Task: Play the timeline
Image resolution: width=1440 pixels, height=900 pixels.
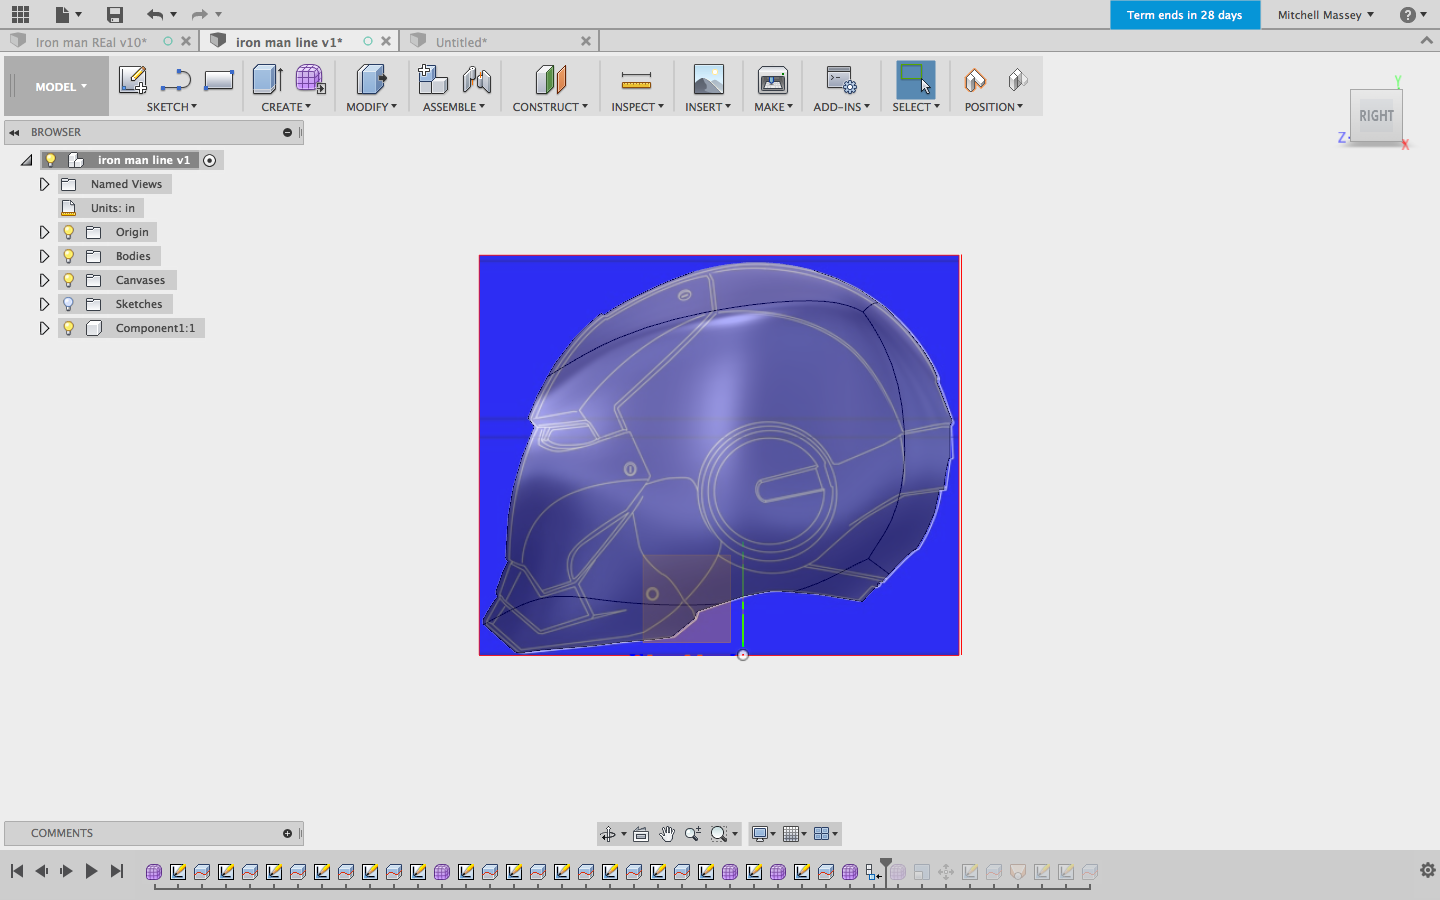Action: click(x=91, y=871)
